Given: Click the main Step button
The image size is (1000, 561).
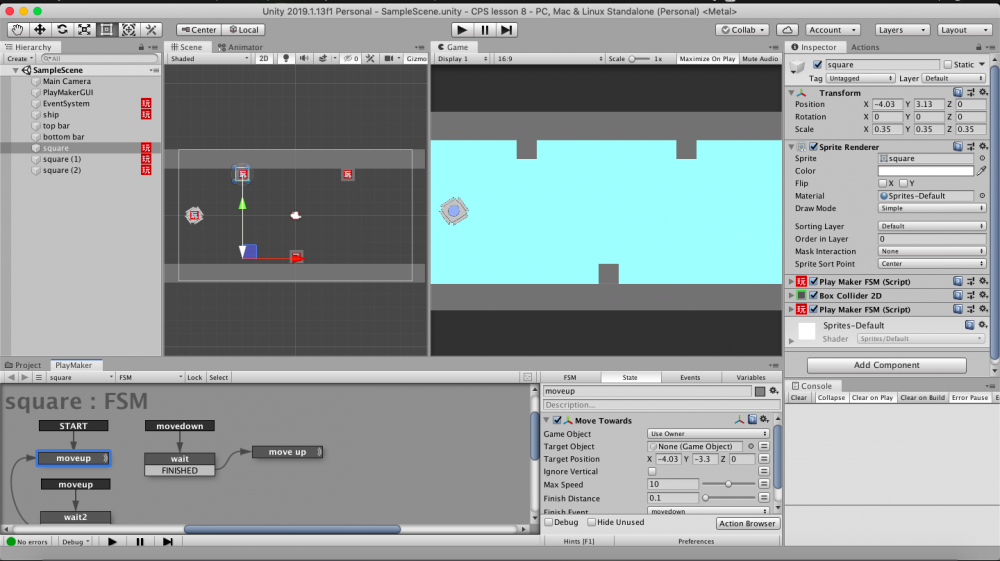Looking at the screenshot, I should [x=506, y=30].
